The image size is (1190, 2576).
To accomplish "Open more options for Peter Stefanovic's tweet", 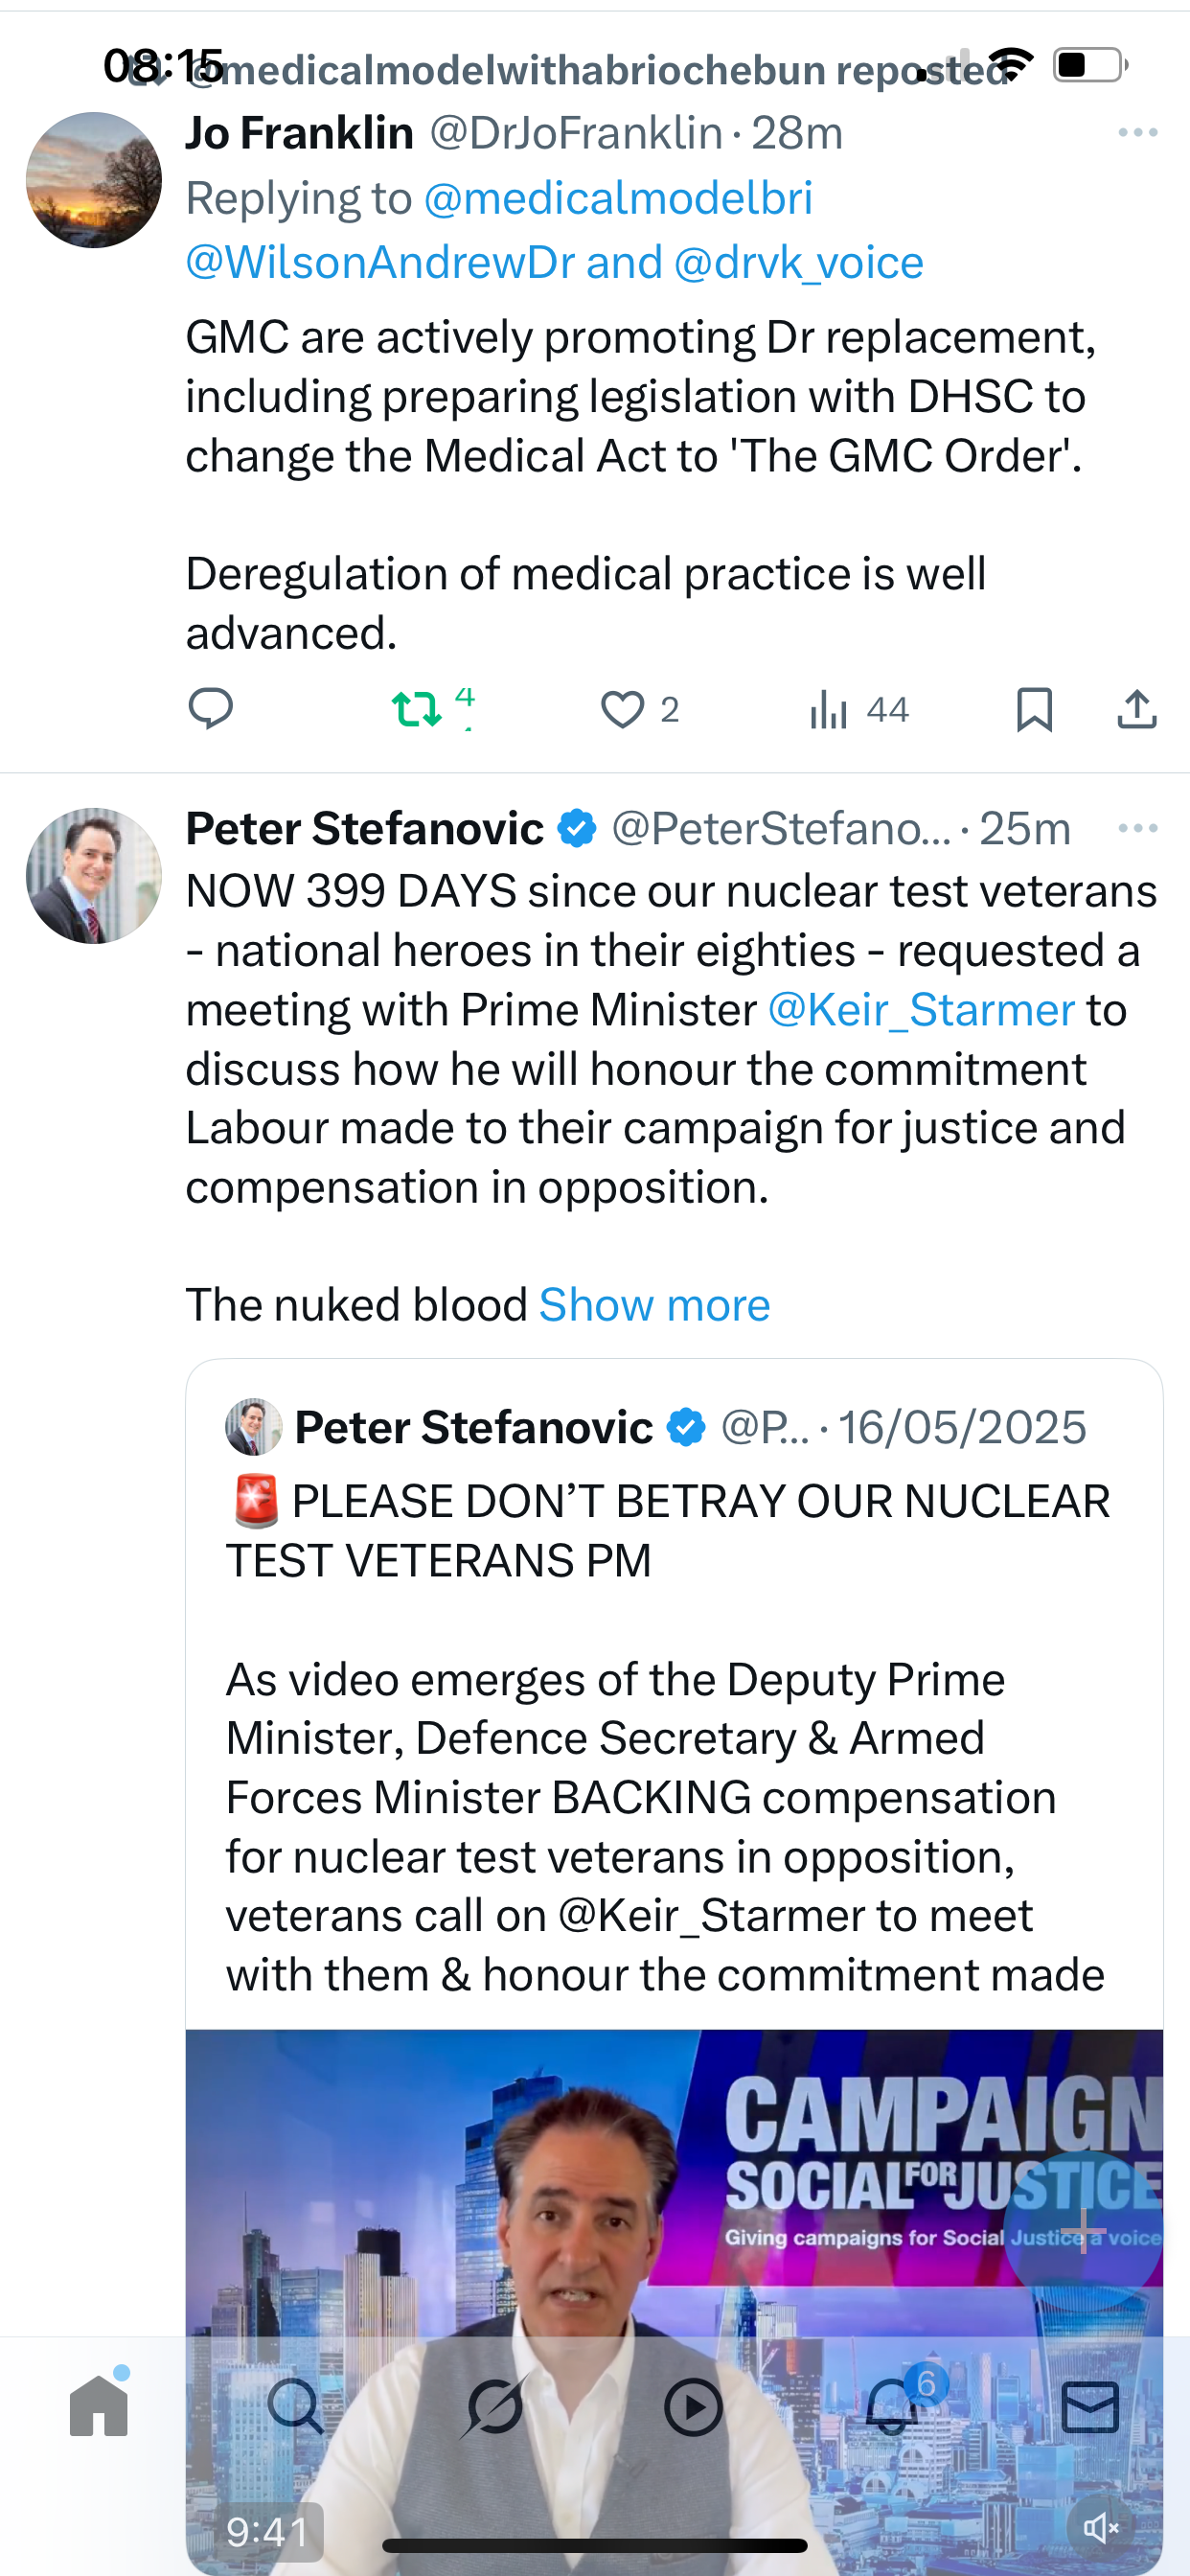I will point(1138,828).
